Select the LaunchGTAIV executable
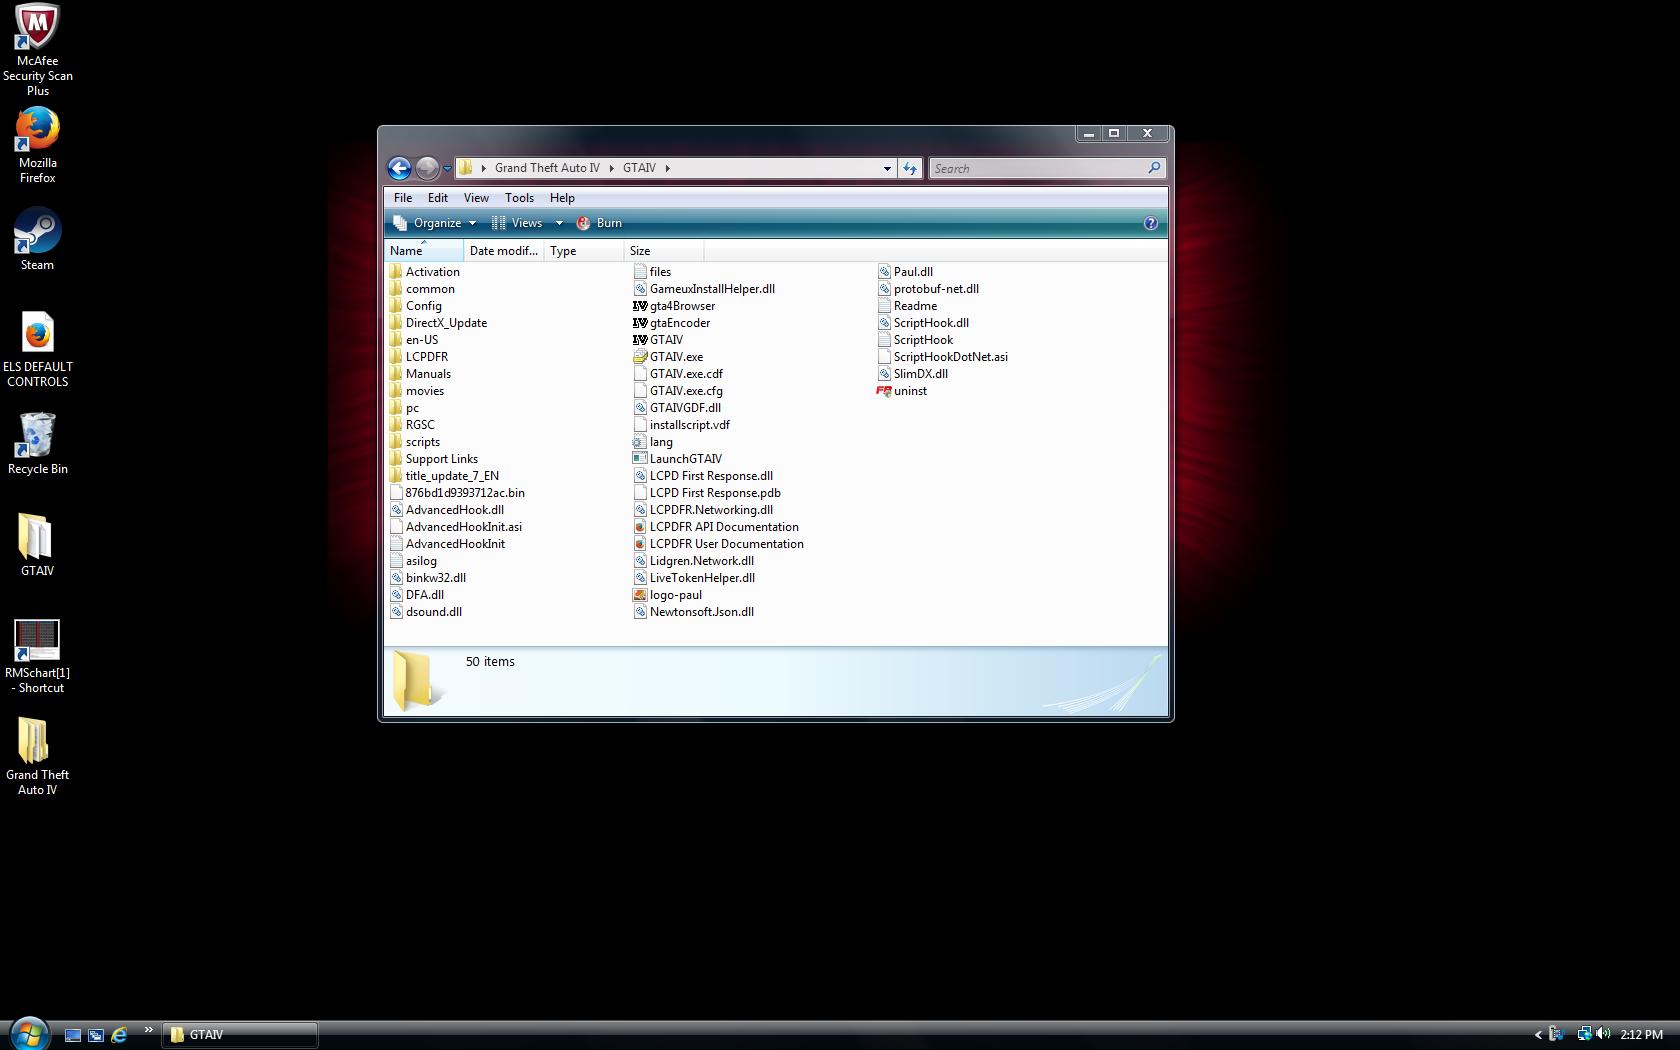 click(x=677, y=459)
